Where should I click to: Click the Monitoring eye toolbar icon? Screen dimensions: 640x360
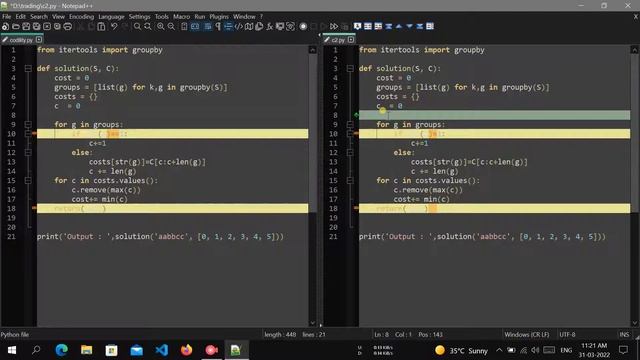(x=291, y=27)
